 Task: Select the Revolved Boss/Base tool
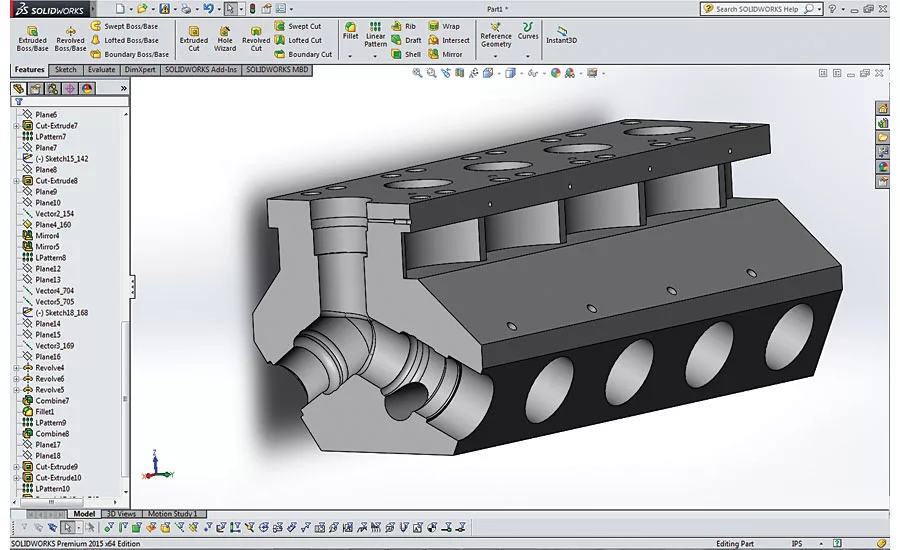click(70, 38)
